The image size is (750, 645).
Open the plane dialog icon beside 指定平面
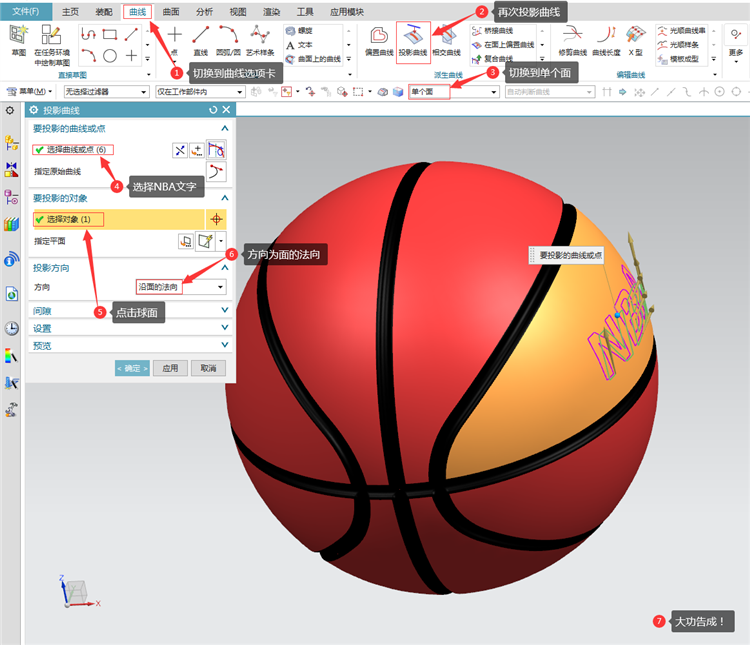pyautogui.click(x=186, y=241)
